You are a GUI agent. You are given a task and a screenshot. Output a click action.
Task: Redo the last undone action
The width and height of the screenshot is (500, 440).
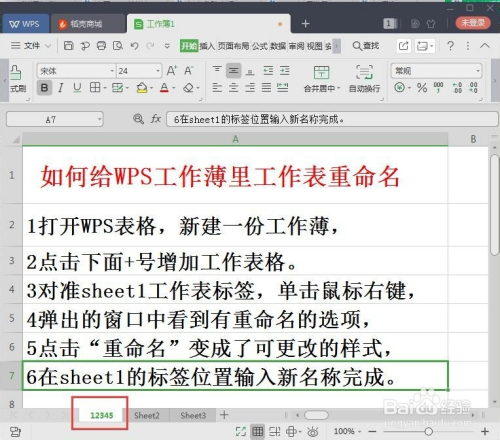click(150, 46)
